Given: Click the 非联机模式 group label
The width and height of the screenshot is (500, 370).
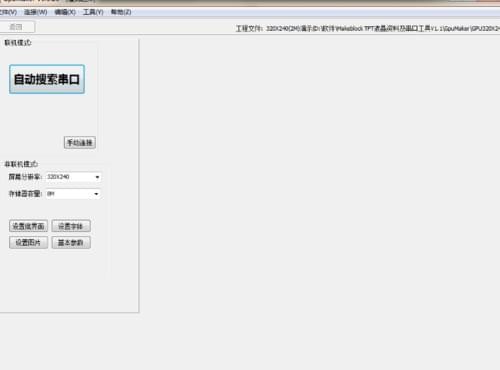Looking at the screenshot, I should [21, 164].
